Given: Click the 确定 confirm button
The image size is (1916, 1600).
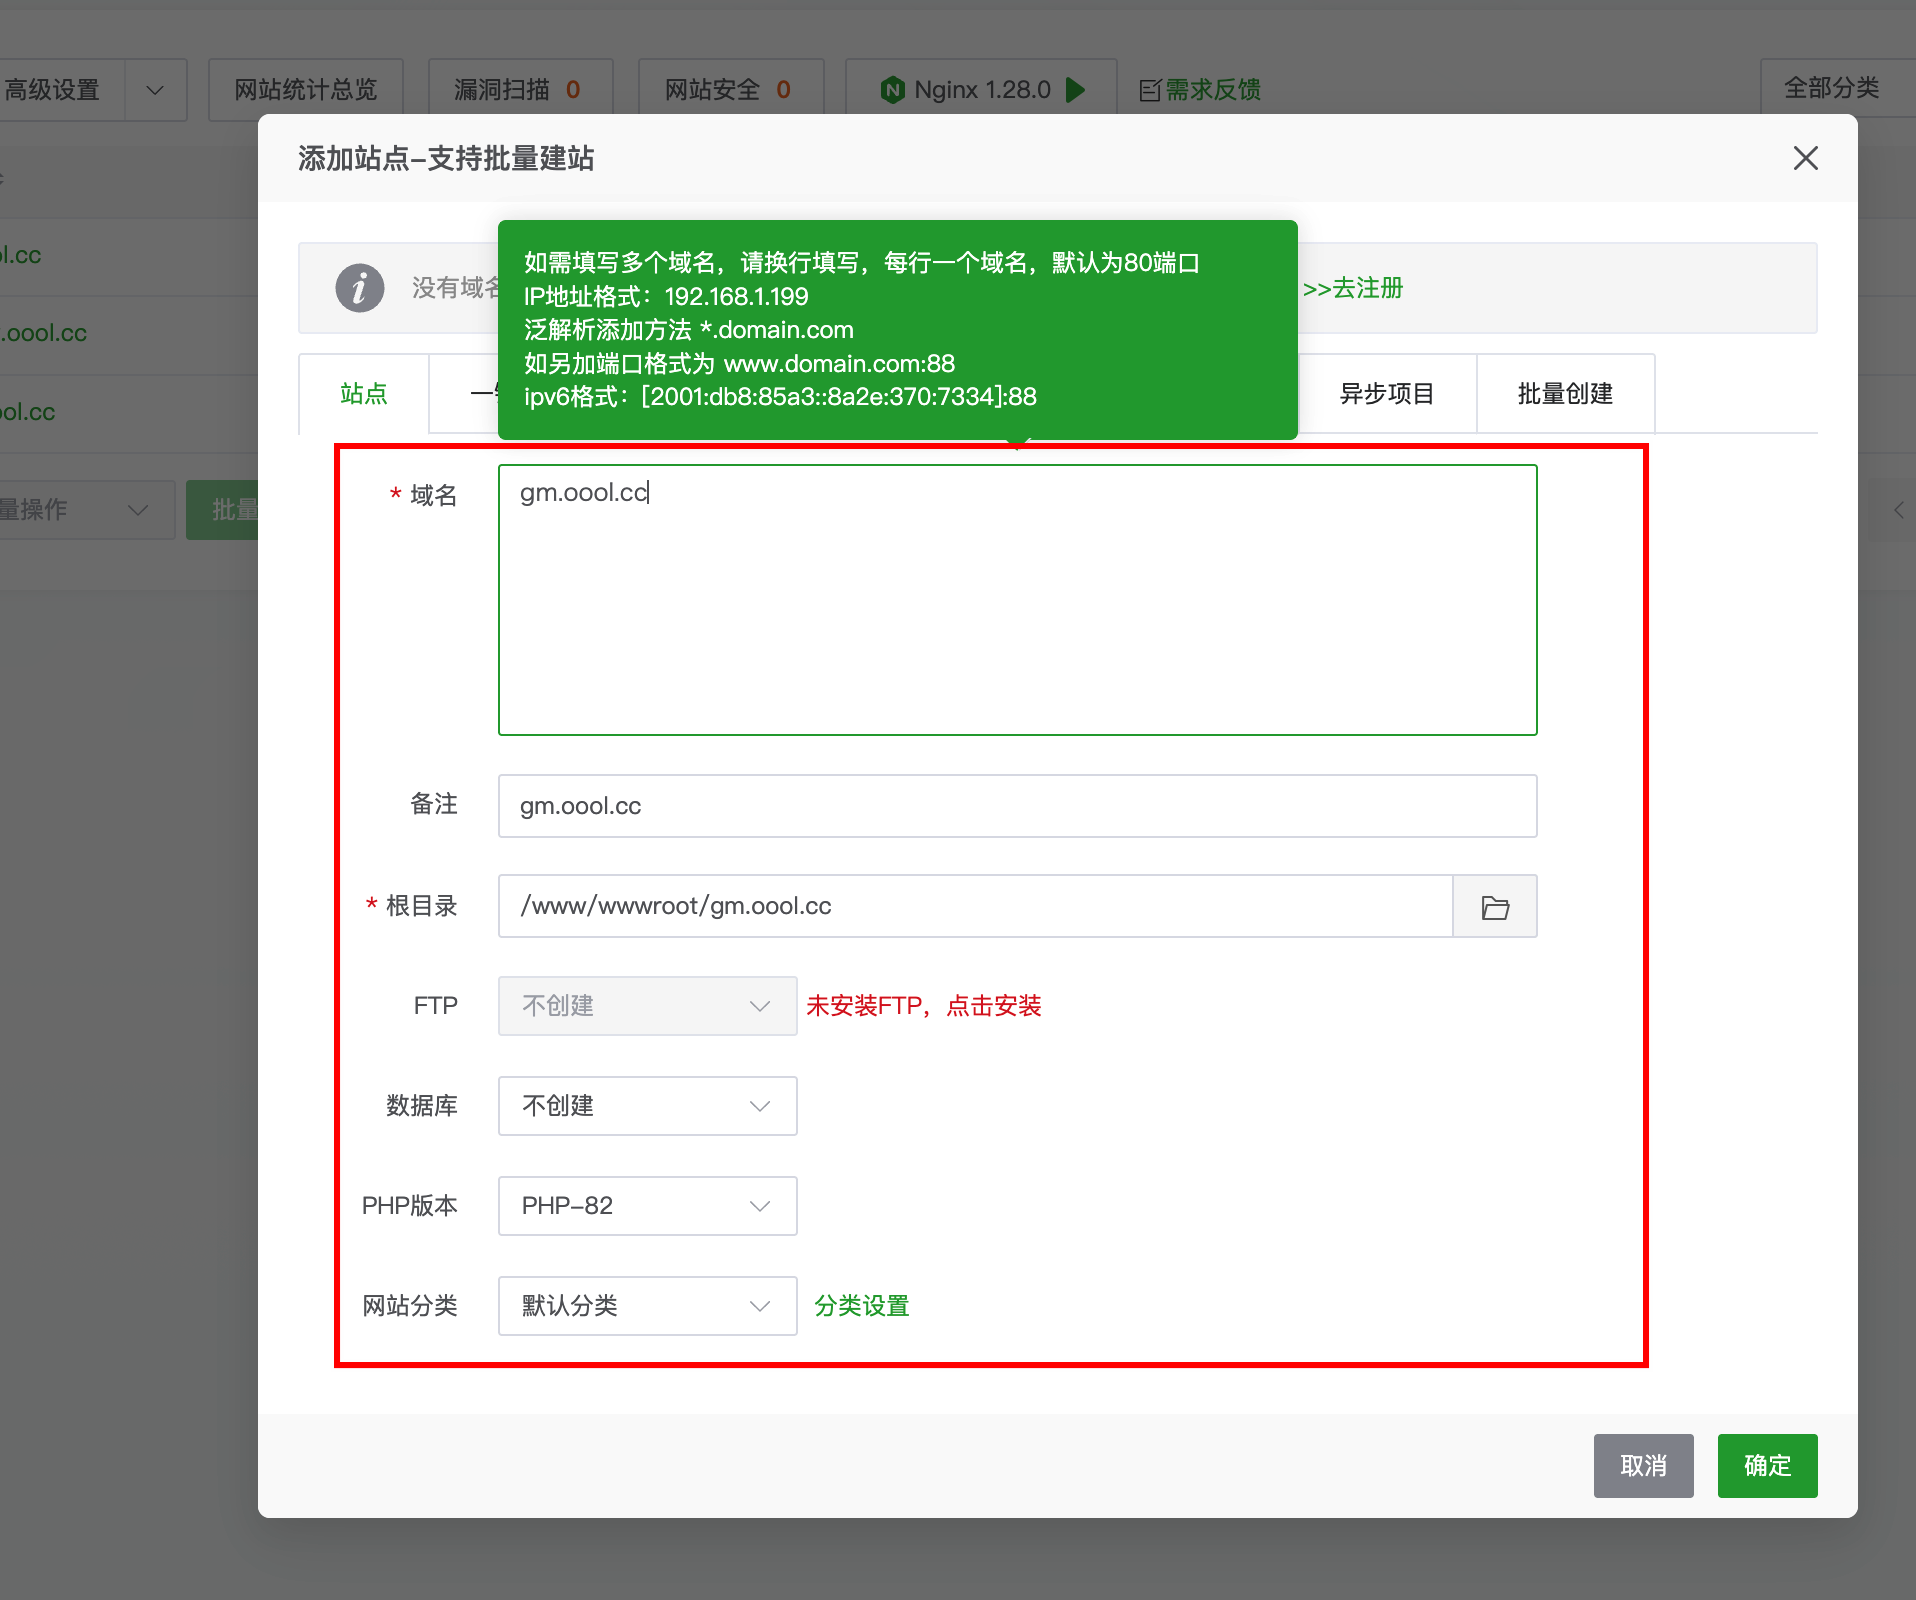Looking at the screenshot, I should pos(1766,1466).
